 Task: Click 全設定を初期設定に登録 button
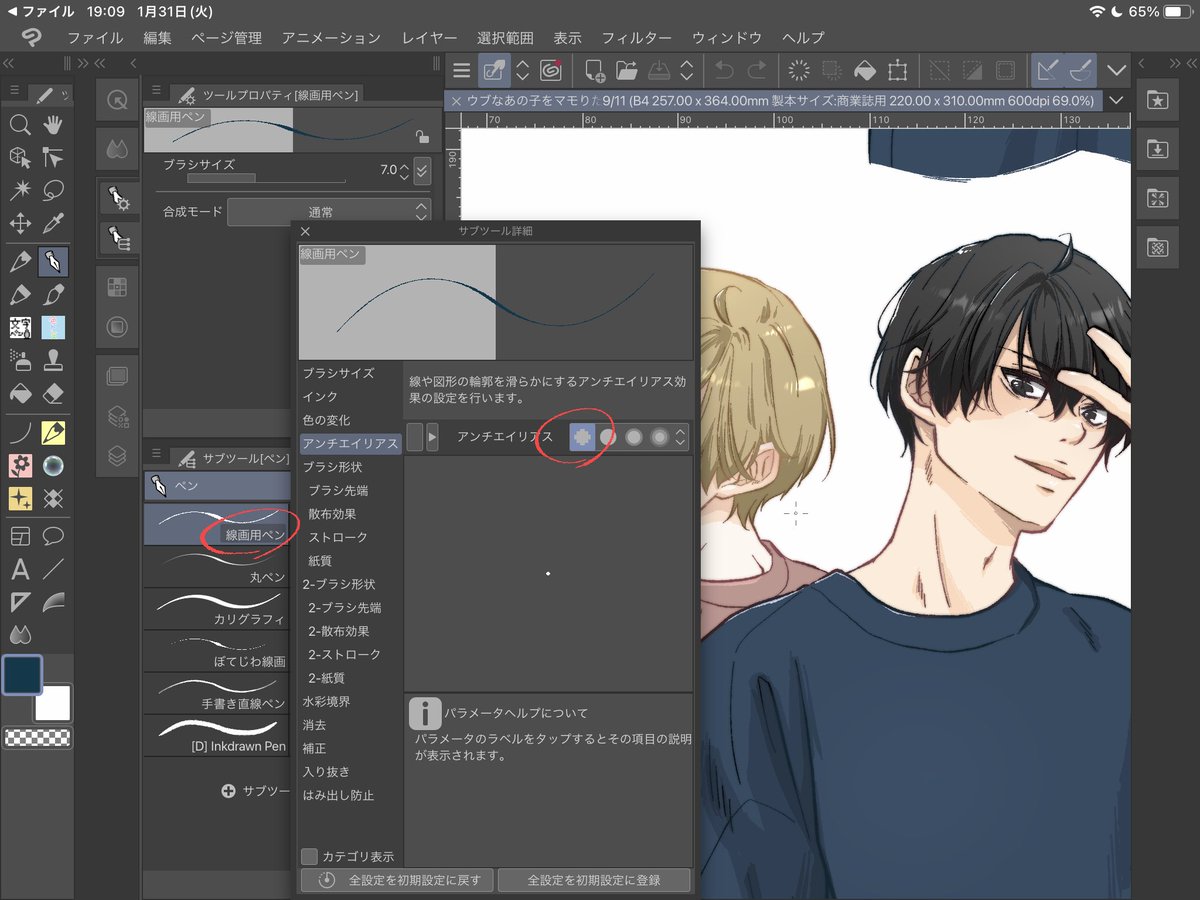(x=594, y=880)
